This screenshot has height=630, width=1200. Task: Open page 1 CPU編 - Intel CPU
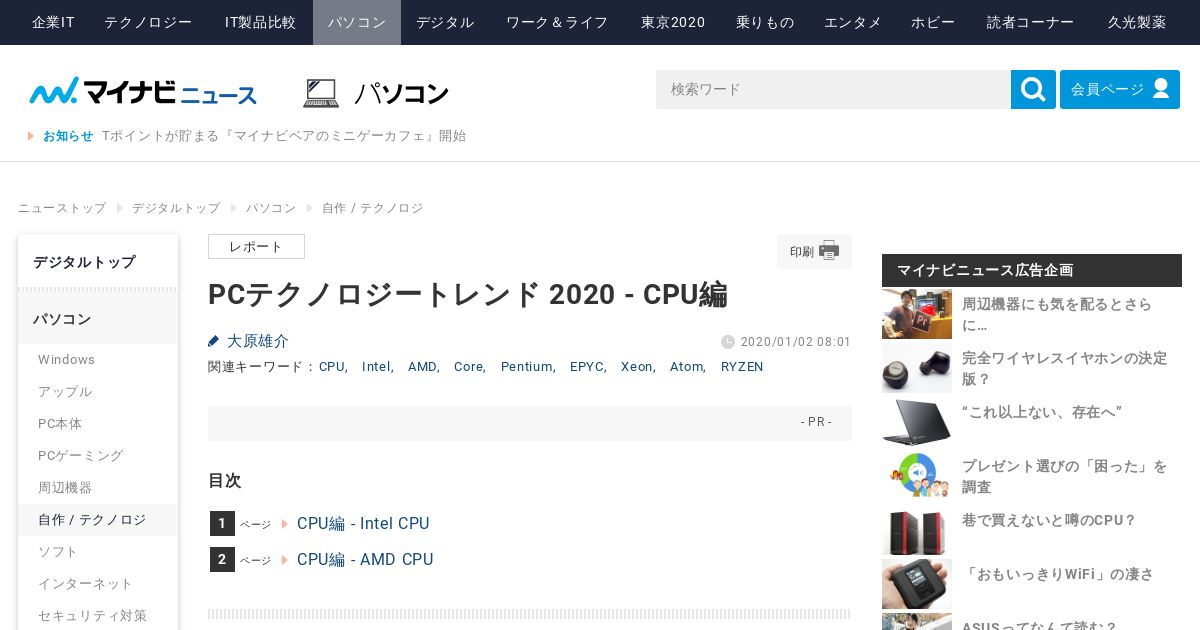(363, 524)
